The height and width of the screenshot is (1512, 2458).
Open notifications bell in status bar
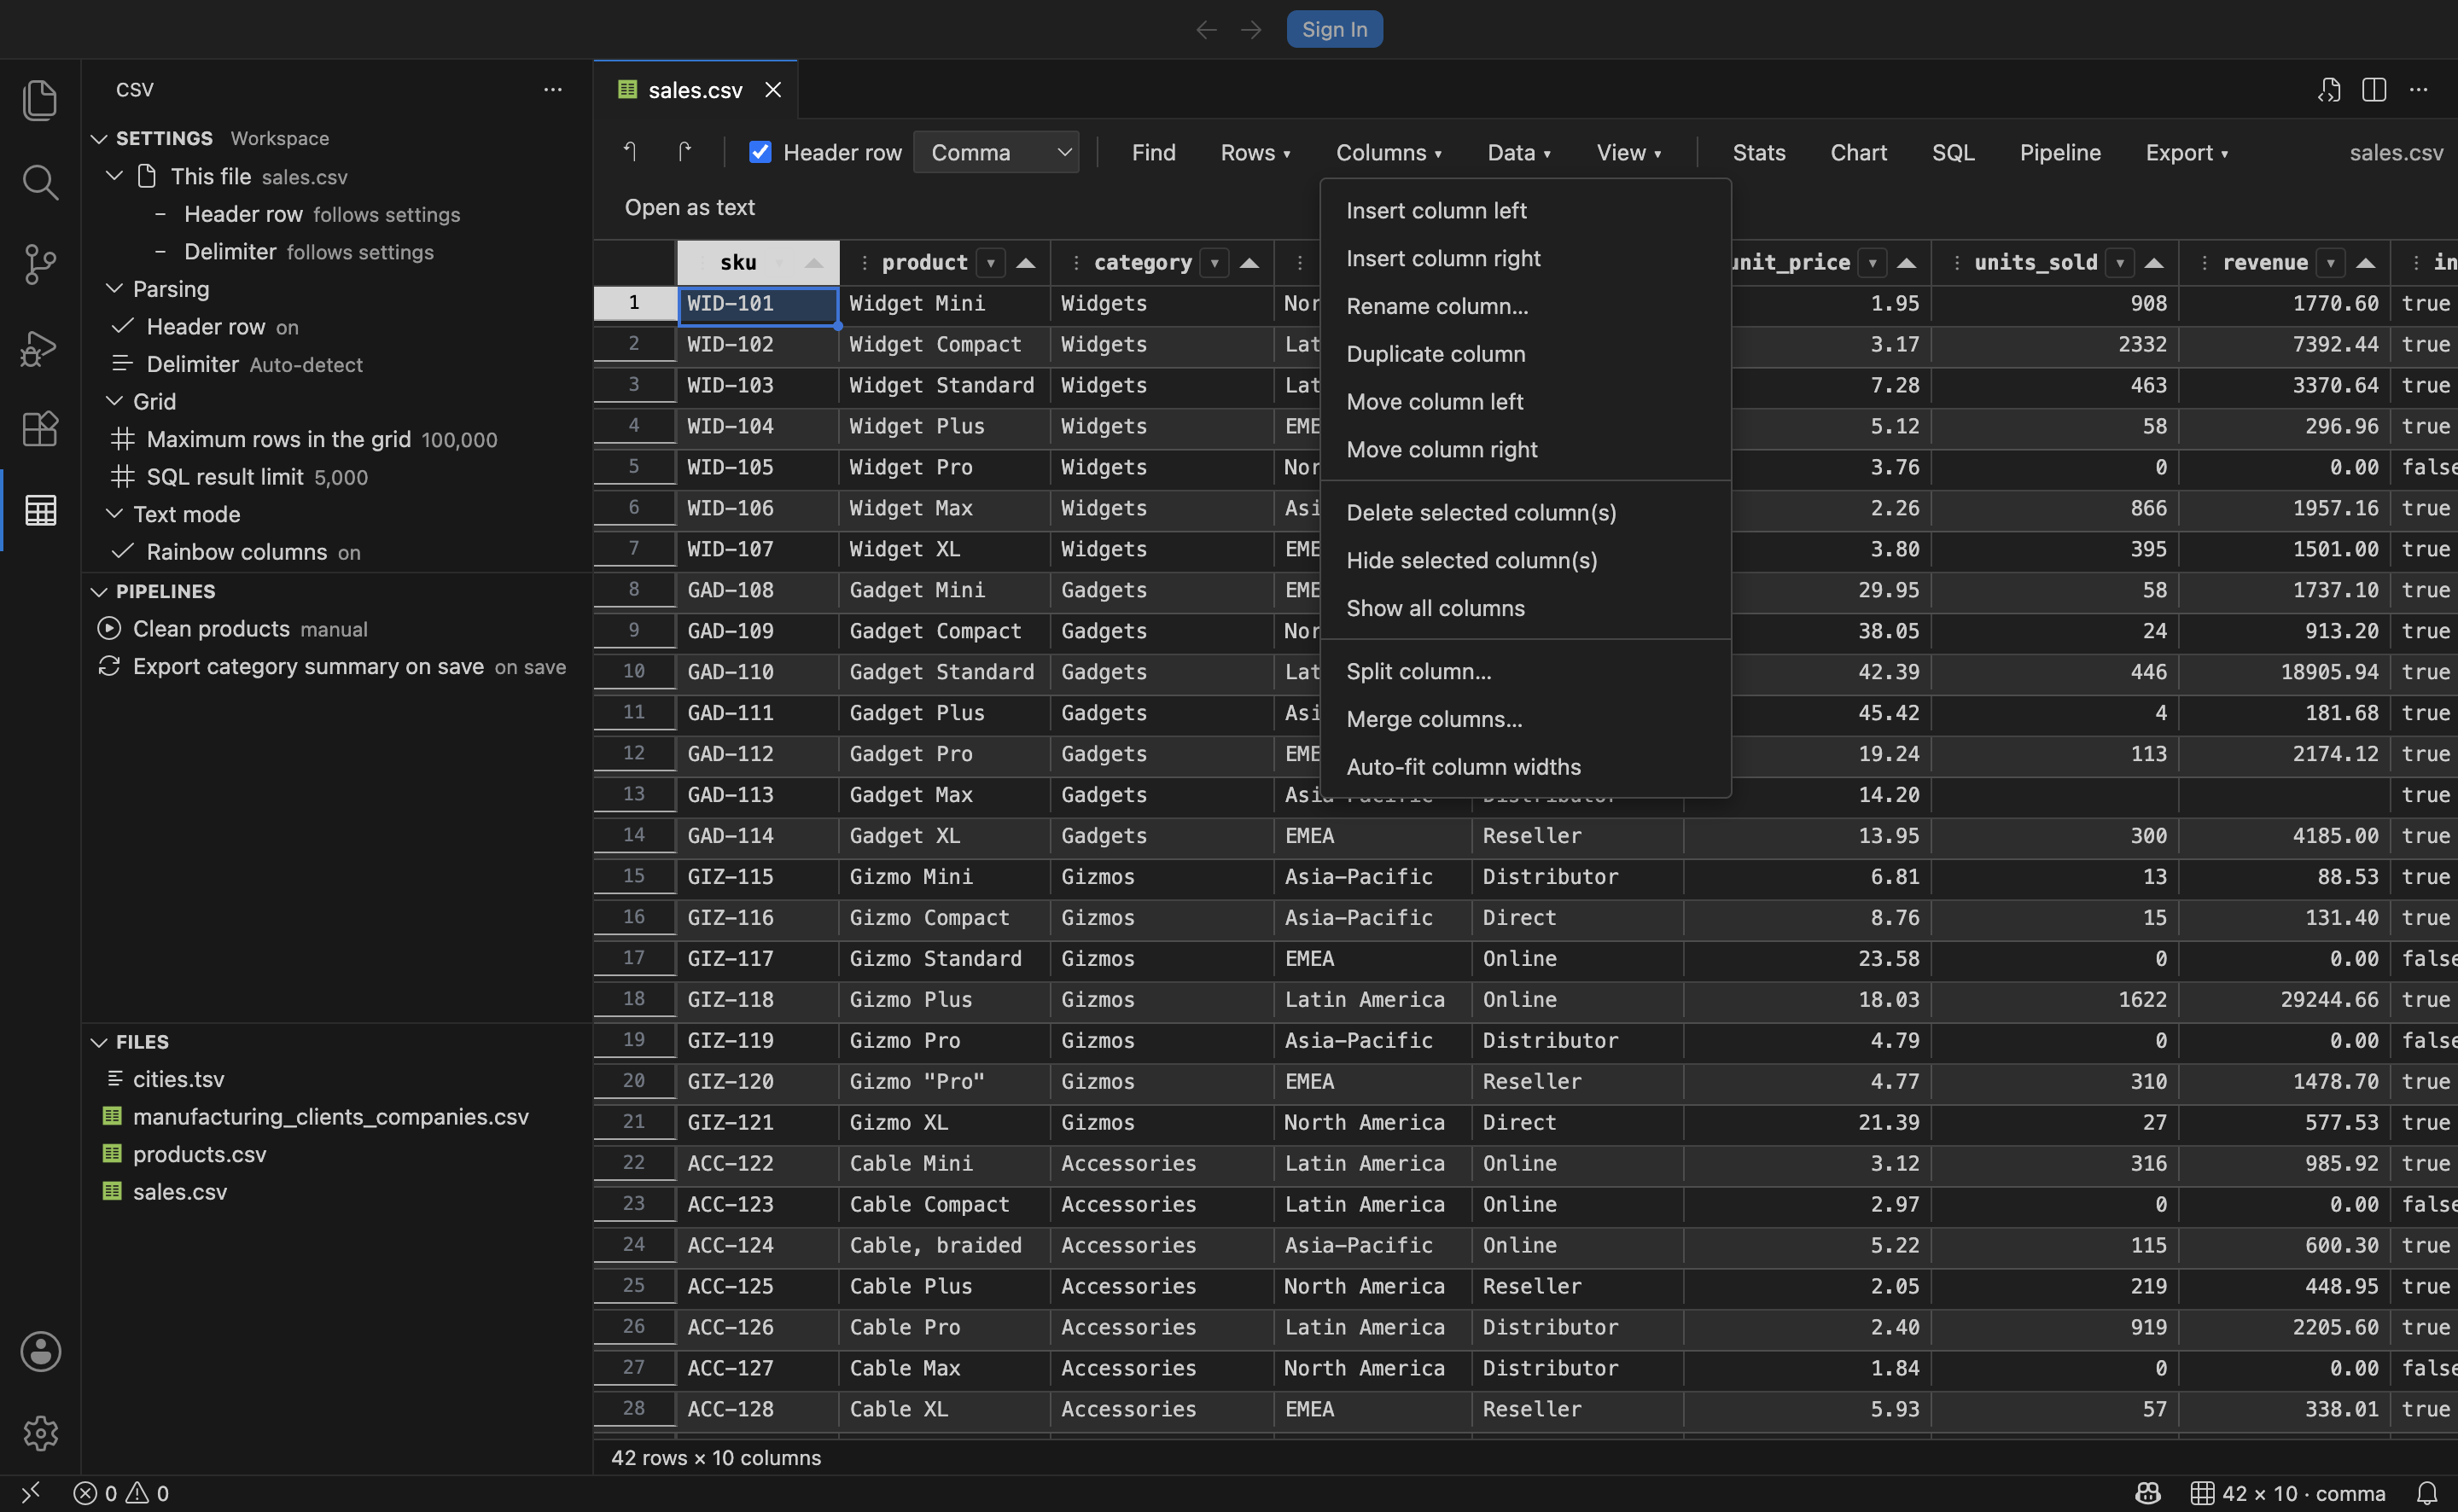point(2427,1493)
